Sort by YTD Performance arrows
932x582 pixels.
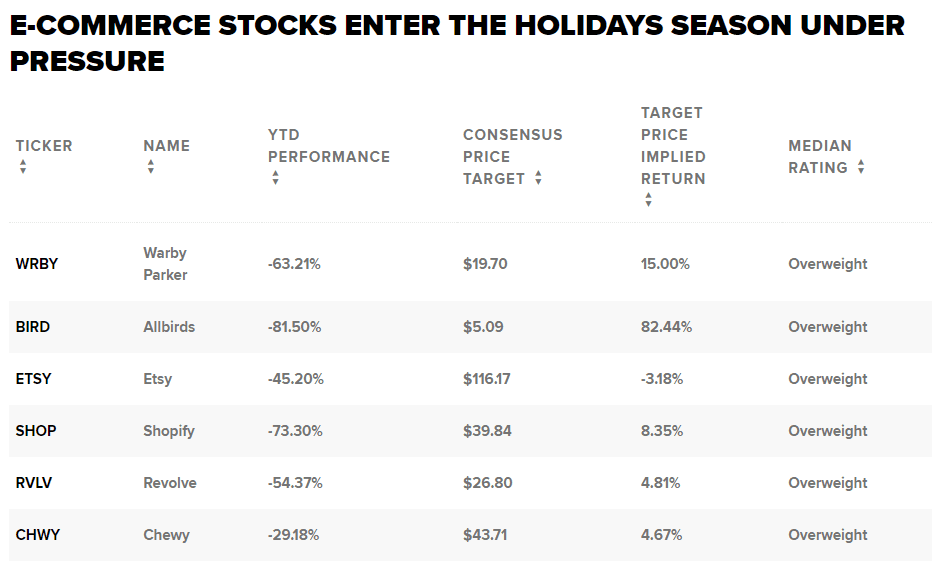click(x=276, y=178)
